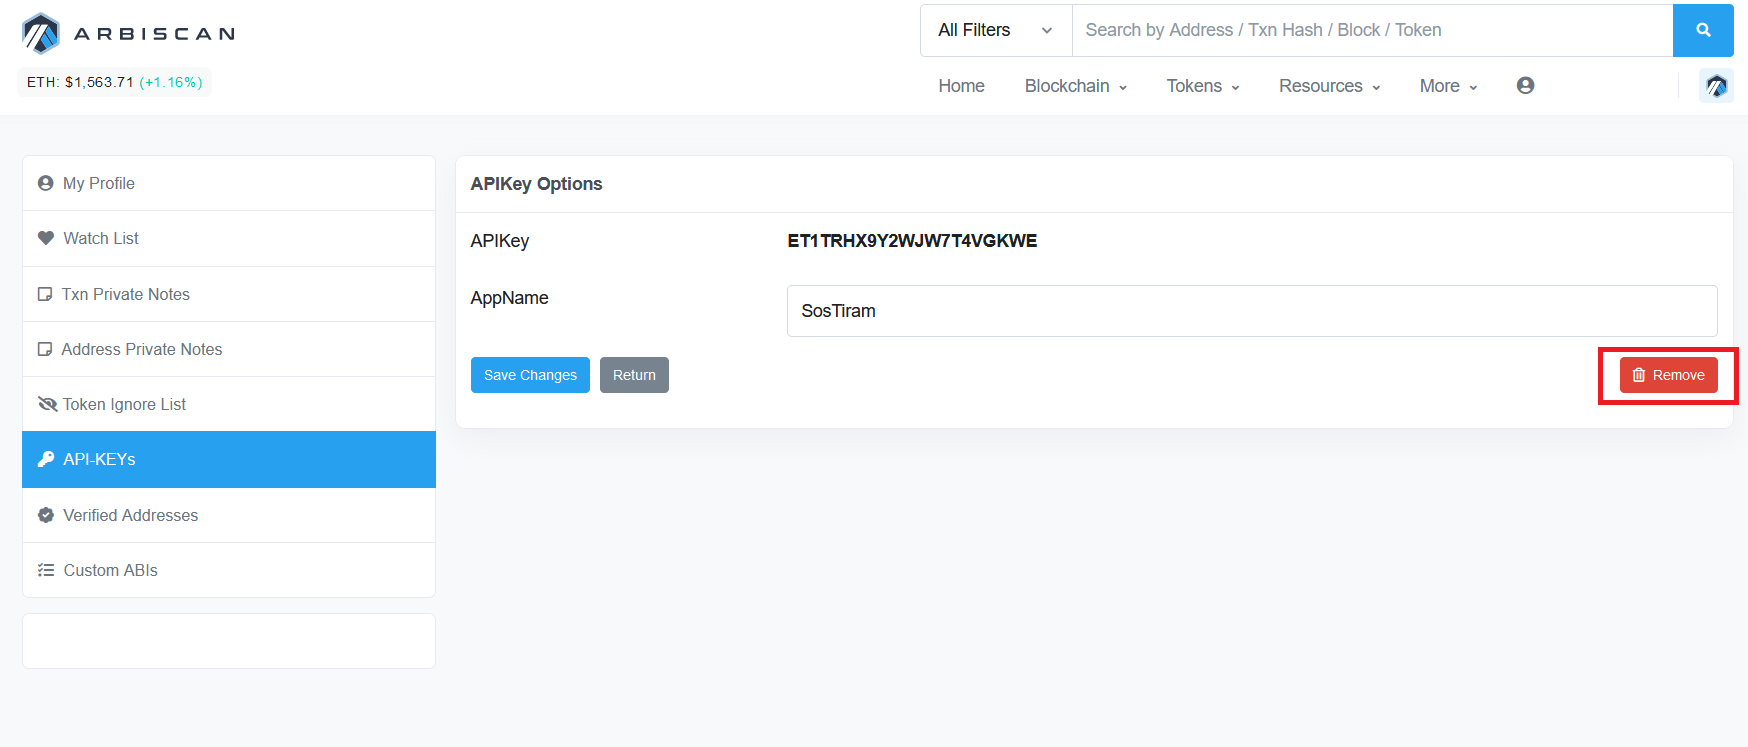Open Verified Addresses in sidebar
The image size is (1748, 747).
tap(229, 515)
